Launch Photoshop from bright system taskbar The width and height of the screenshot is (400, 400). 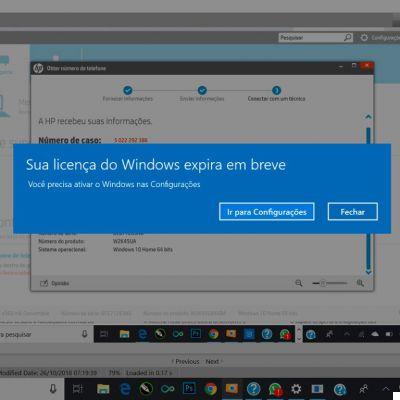[x=189, y=388]
